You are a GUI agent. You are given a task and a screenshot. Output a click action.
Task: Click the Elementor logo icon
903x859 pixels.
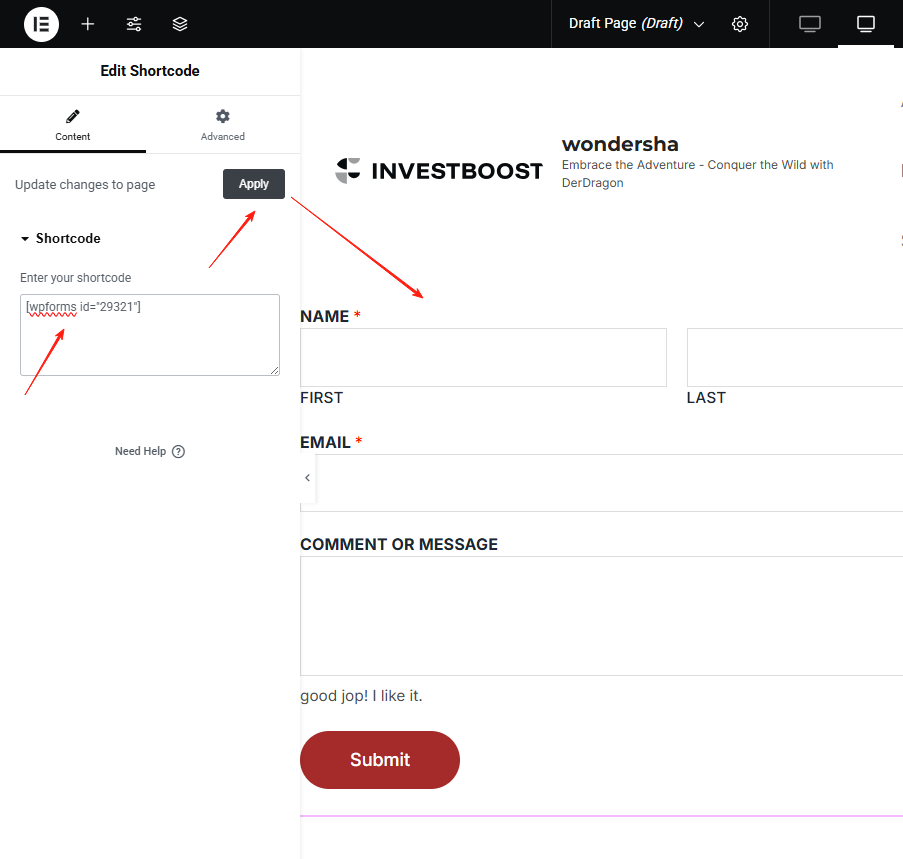41,24
